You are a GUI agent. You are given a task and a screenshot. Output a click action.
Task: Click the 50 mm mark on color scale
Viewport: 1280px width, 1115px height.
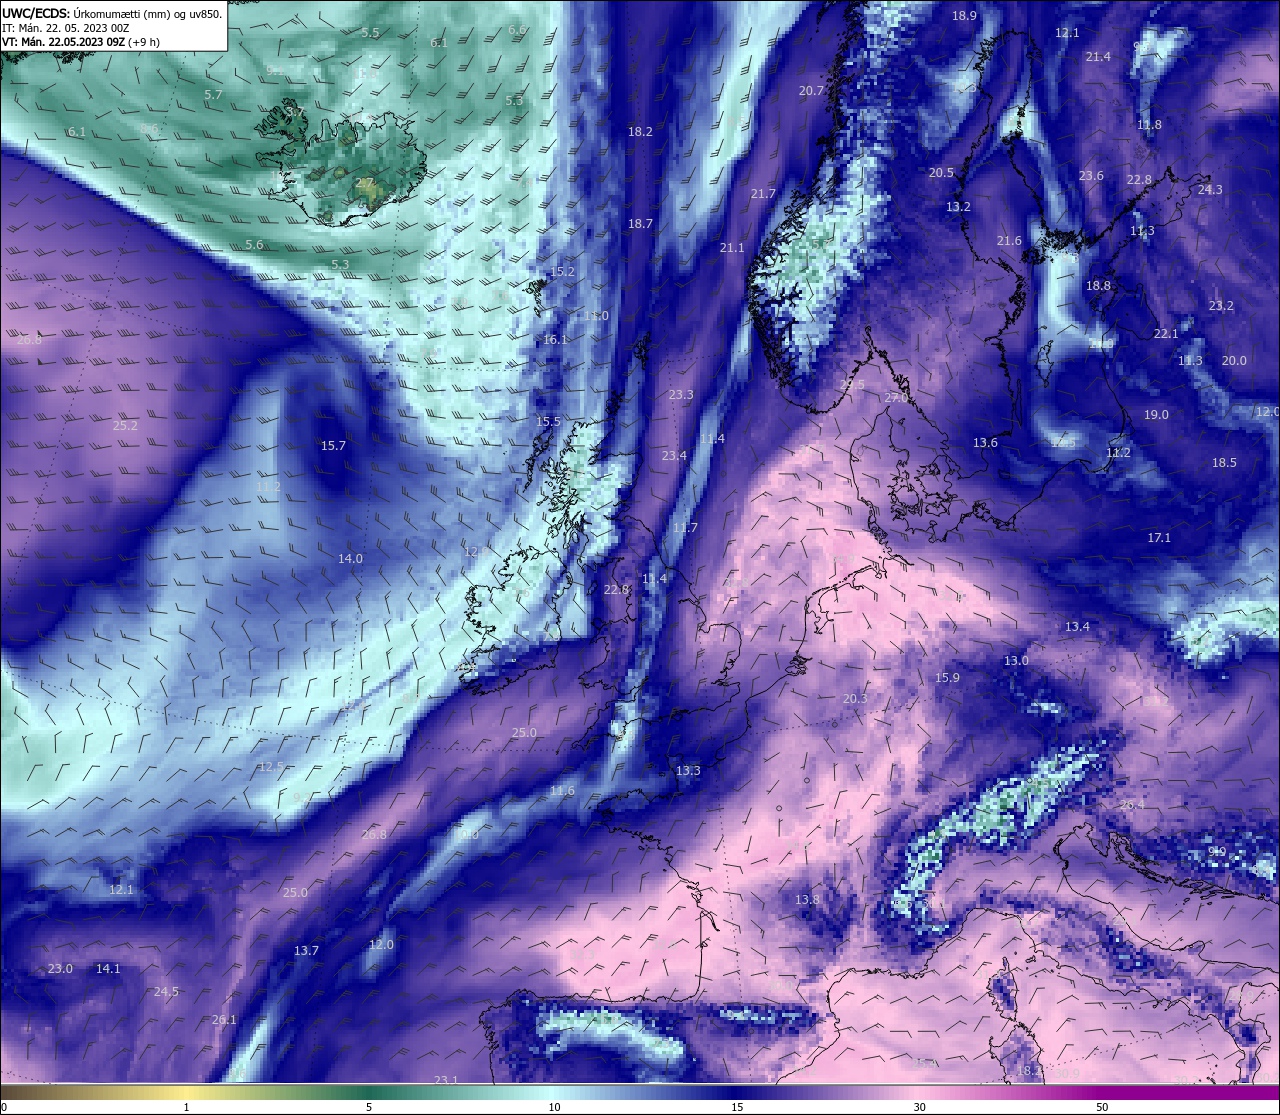point(1102,1107)
